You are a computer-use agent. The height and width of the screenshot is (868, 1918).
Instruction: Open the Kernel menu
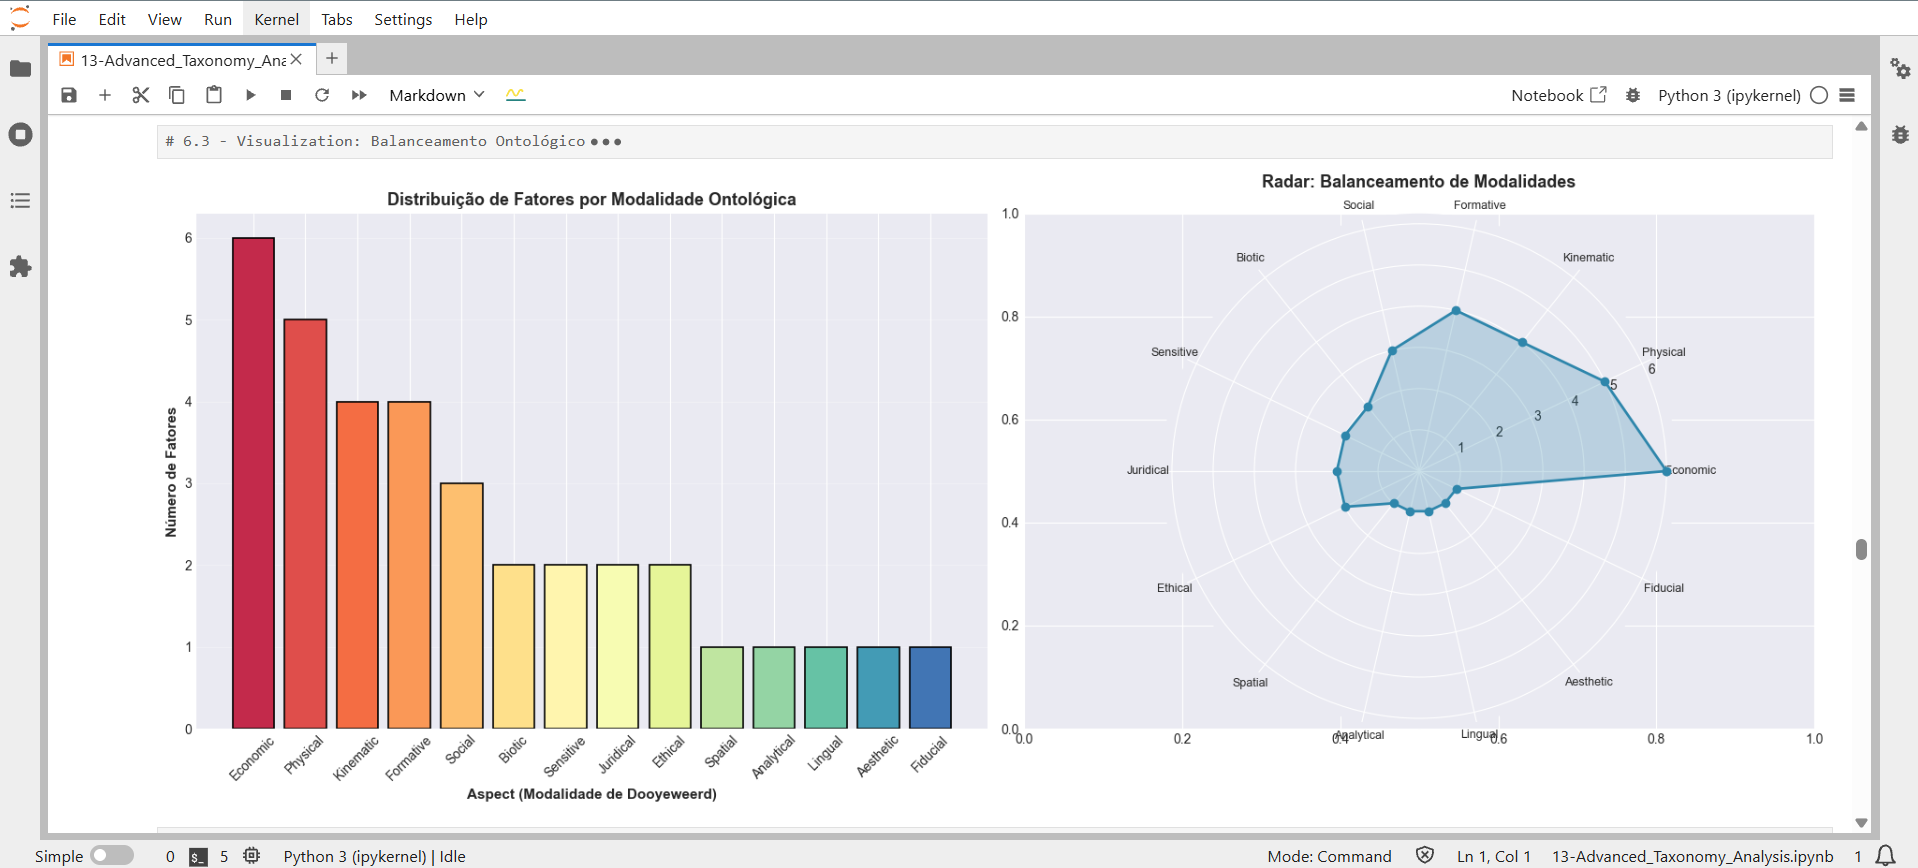[x=276, y=19]
